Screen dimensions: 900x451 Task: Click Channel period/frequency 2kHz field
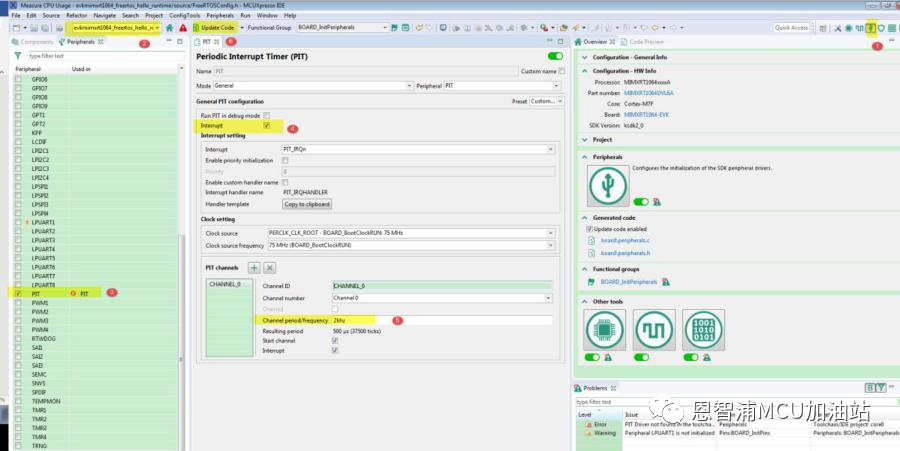coord(442,320)
